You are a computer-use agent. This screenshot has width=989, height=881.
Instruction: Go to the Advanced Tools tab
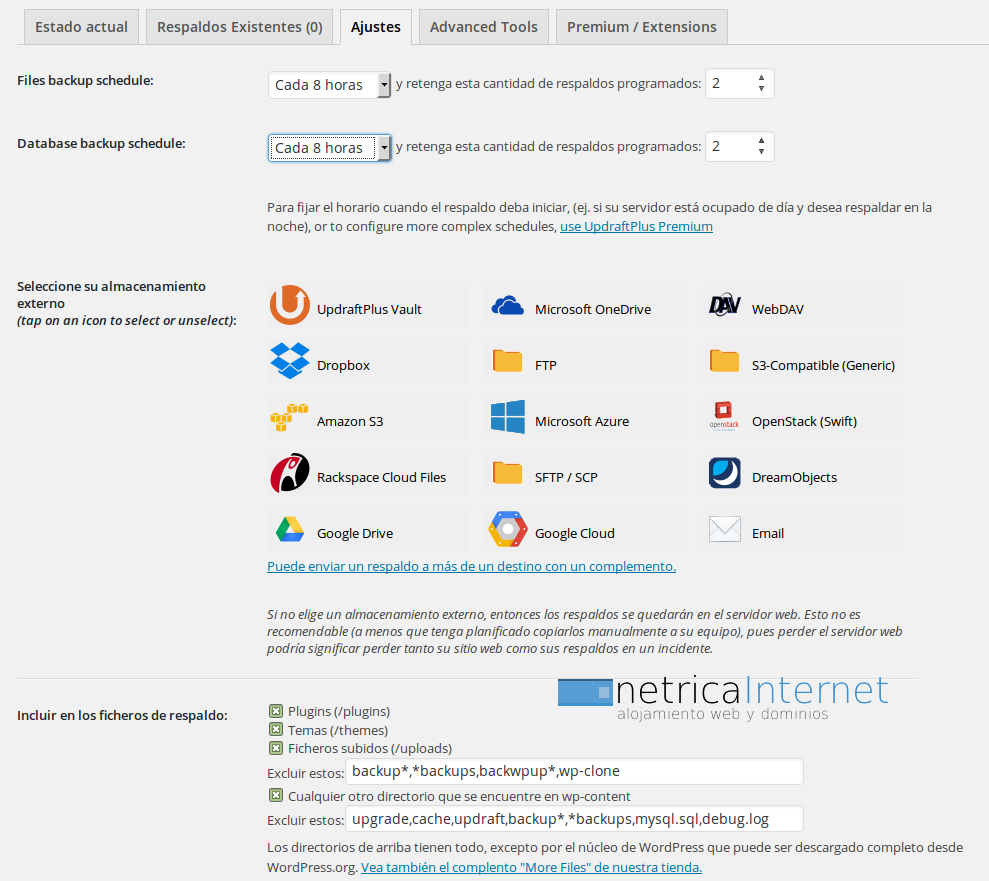point(484,27)
